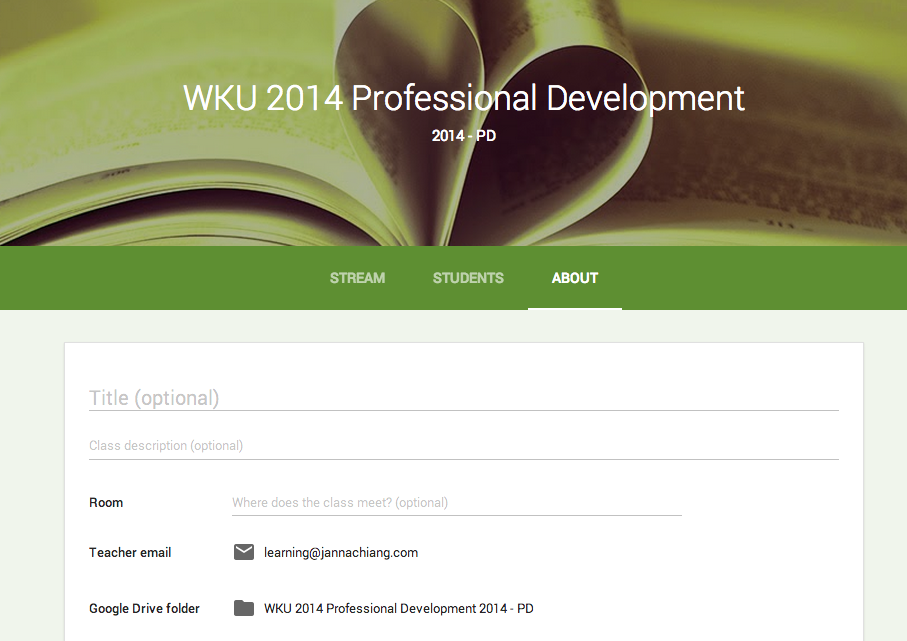
Task: Open the WKU 2014 Professional Development Drive folder link
Action: point(398,608)
